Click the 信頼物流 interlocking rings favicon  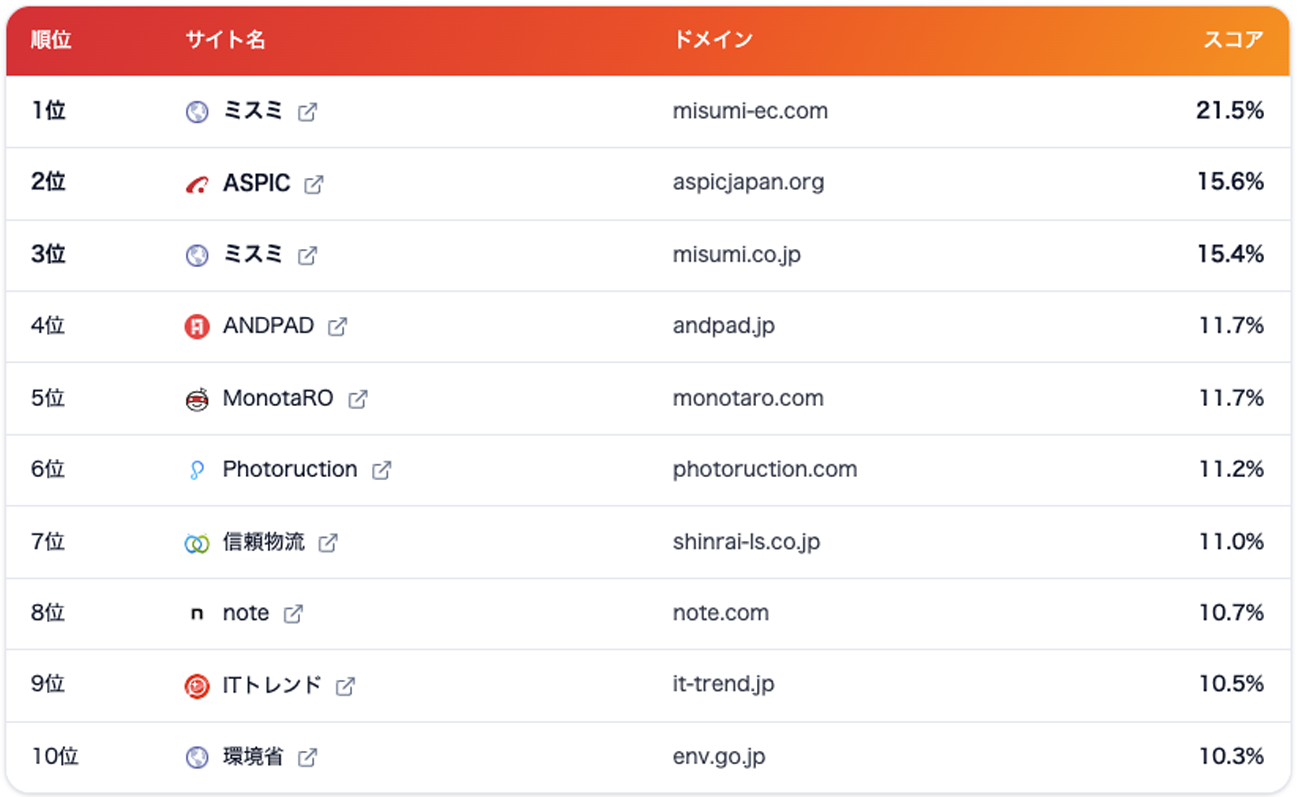[x=197, y=543]
